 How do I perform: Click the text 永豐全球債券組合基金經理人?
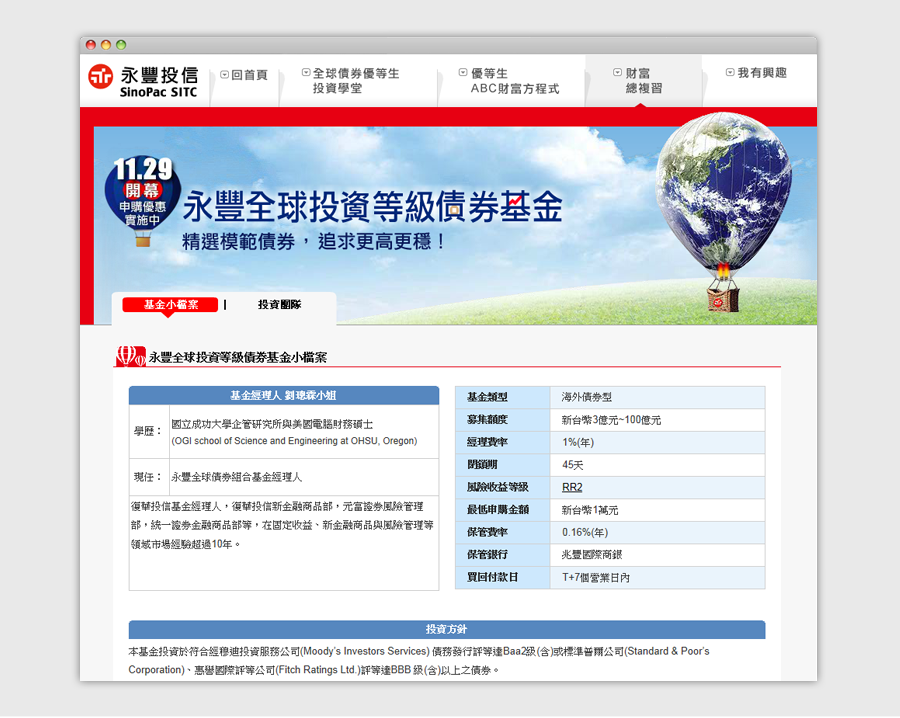pyautogui.click(x=236, y=477)
